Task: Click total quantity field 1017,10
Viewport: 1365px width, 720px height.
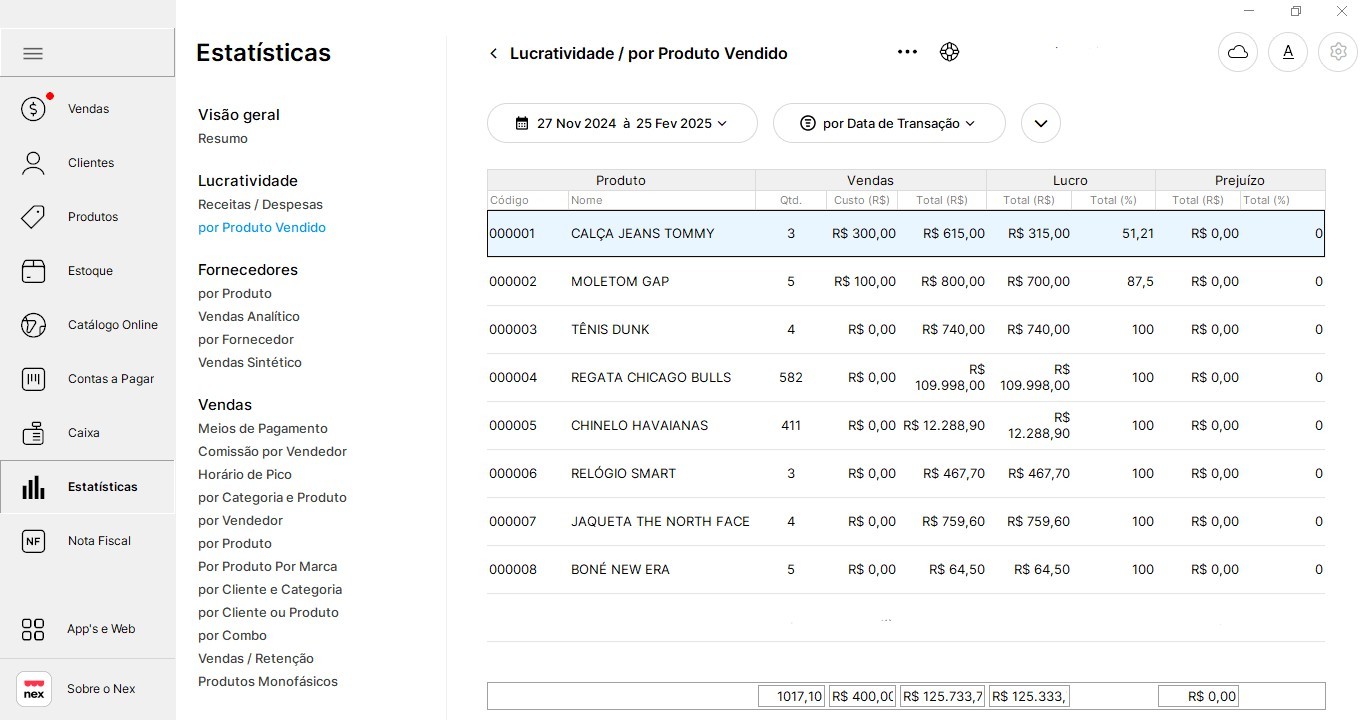Action: pos(791,696)
